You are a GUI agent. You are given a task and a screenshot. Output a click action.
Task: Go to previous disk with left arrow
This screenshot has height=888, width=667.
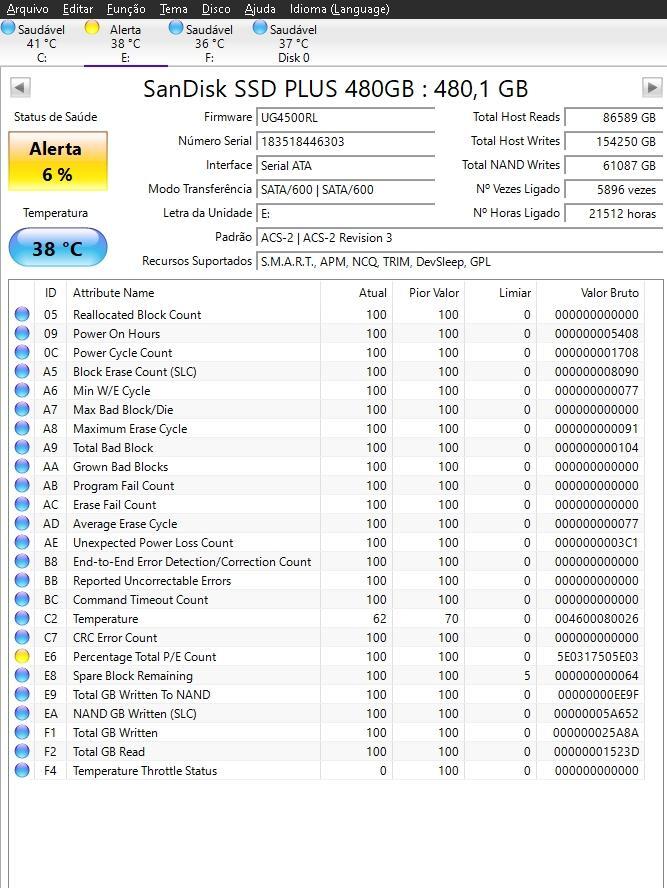tap(20, 88)
